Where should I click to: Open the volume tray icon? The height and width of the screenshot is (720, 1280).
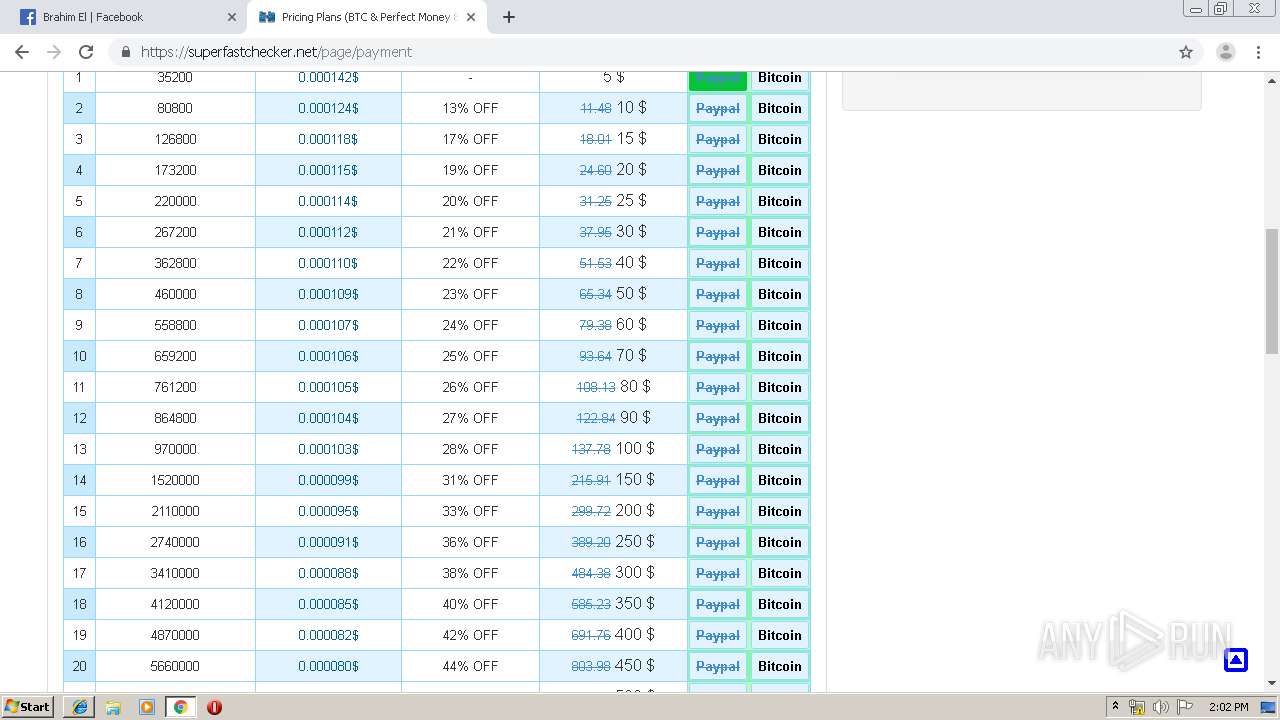click(1160, 707)
